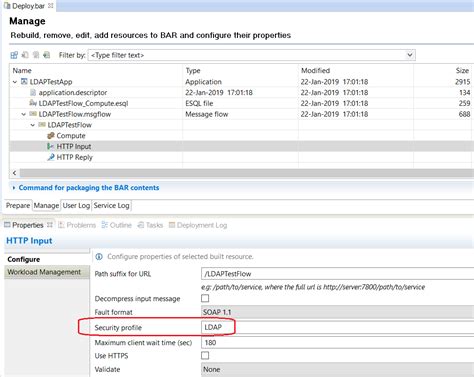The image size is (474, 377).
Task: Edit the Path suffix for URL field
Action: point(337,274)
